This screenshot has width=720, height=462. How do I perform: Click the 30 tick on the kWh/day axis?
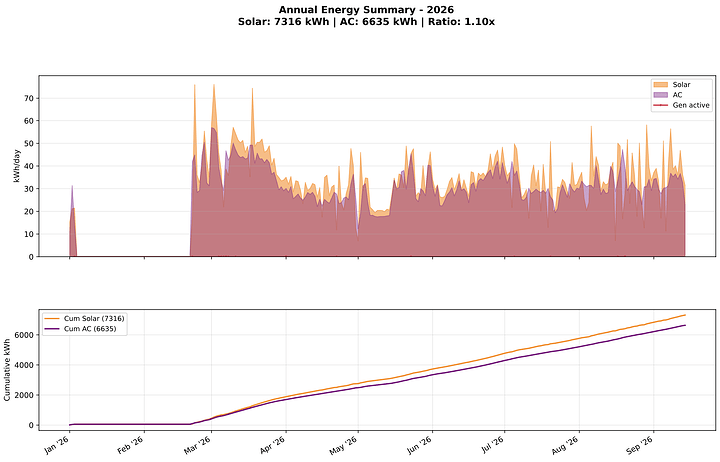(x=29, y=189)
